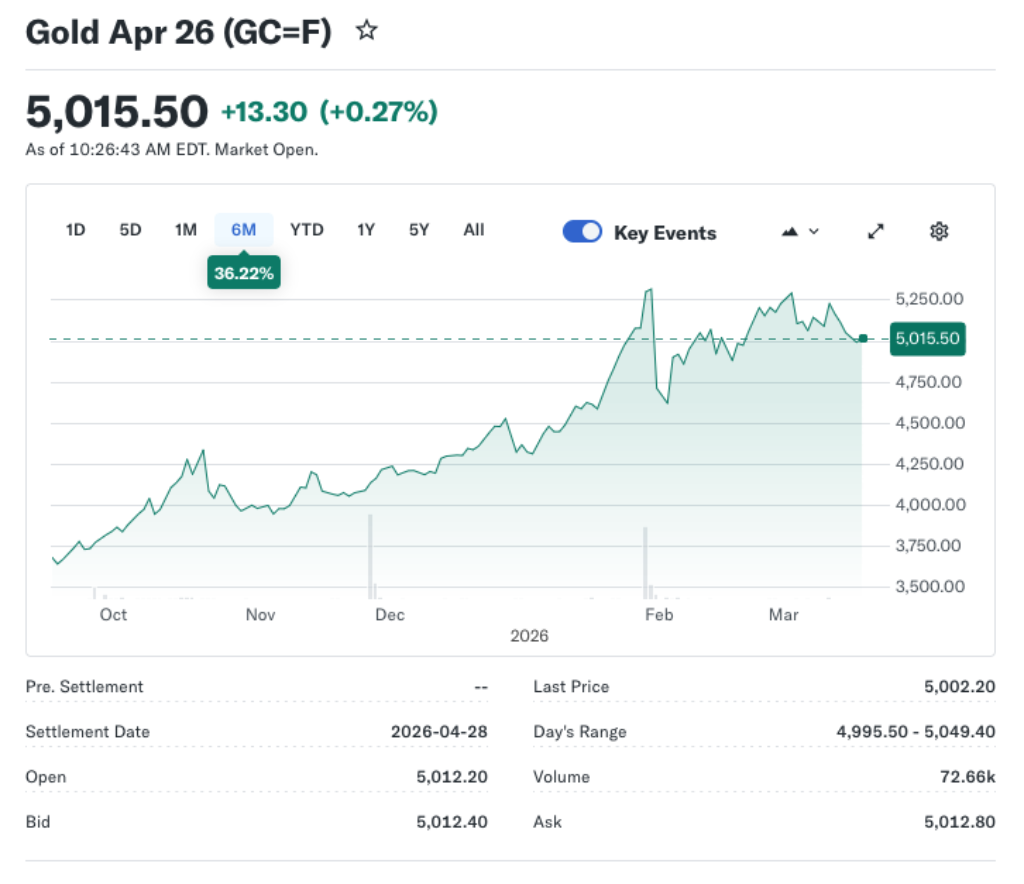View year-to-date with YTD

(x=307, y=230)
